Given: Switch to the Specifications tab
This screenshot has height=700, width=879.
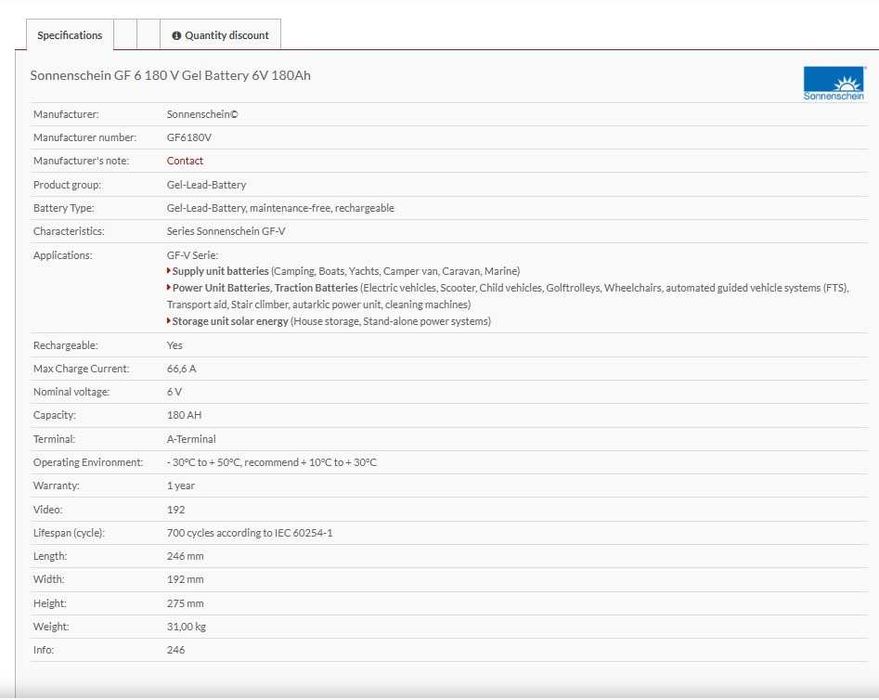Looking at the screenshot, I should pos(69,36).
